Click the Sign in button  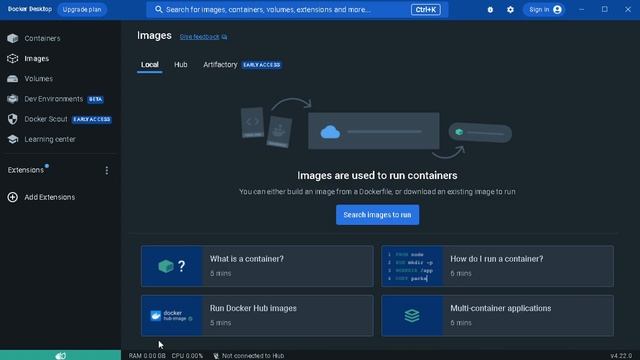pos(544,9)
